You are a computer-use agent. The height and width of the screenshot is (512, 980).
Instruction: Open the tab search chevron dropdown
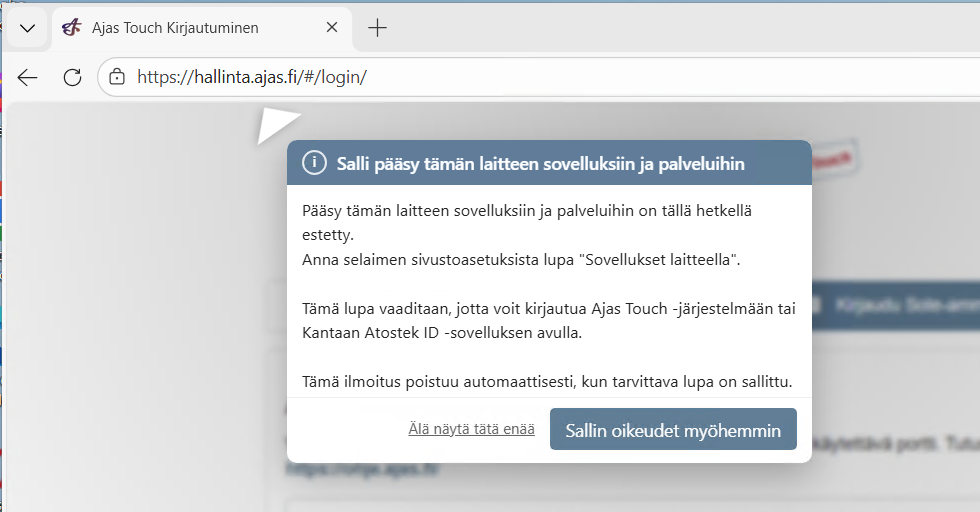tap(27, 28)
